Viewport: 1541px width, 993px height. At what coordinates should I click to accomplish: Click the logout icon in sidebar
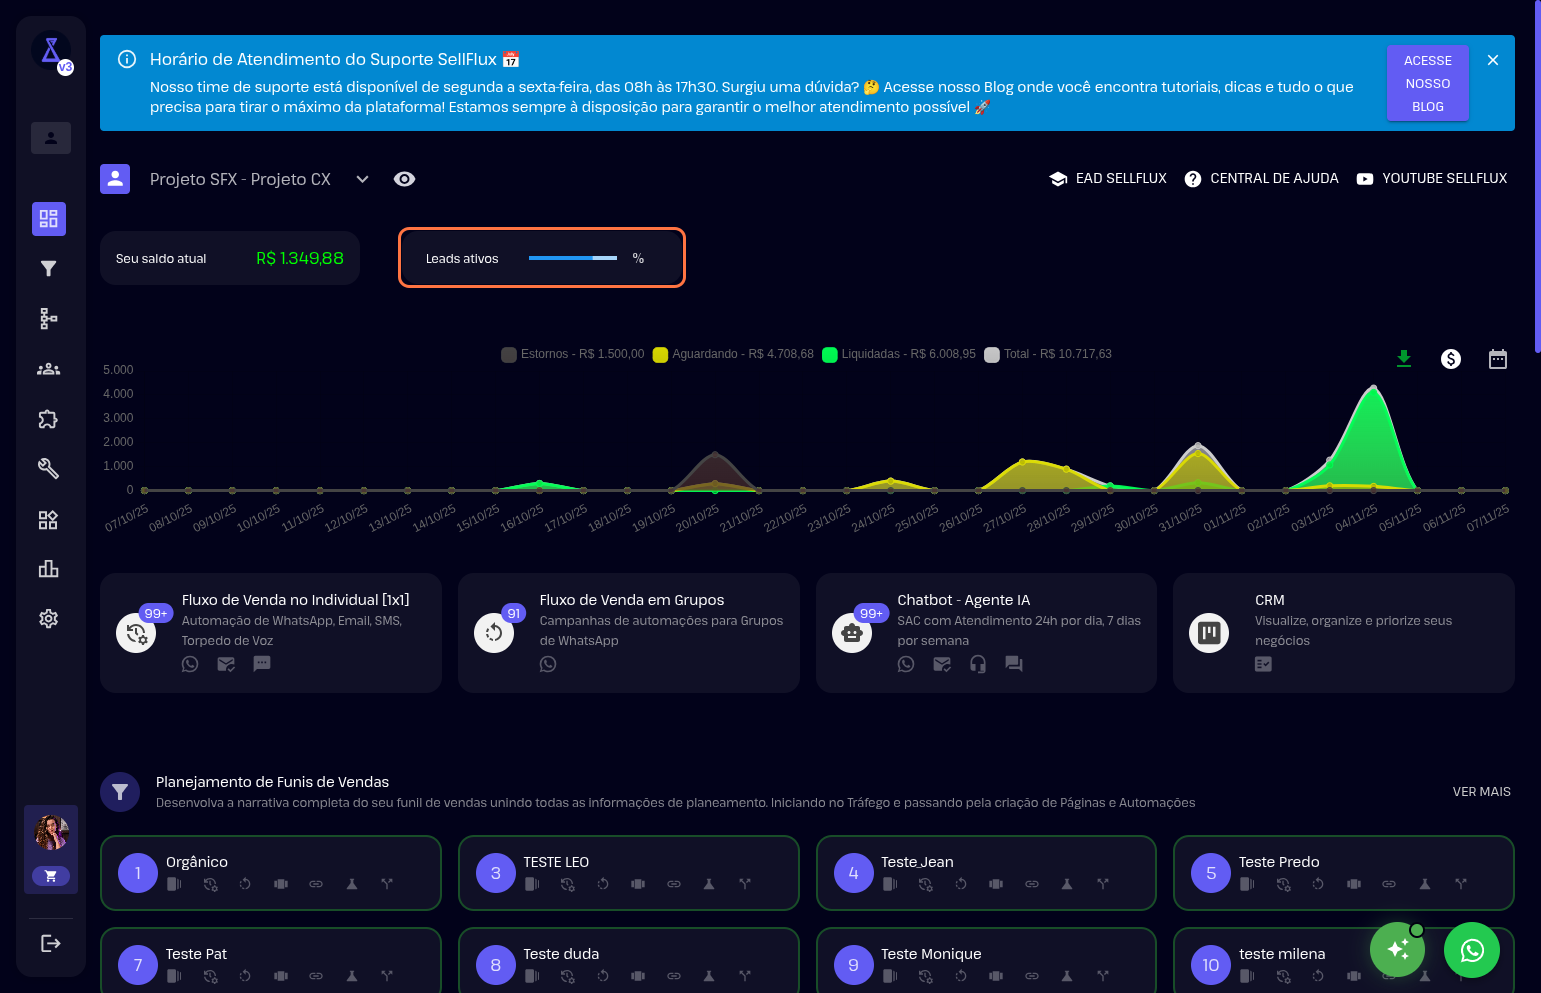[50, 943]
